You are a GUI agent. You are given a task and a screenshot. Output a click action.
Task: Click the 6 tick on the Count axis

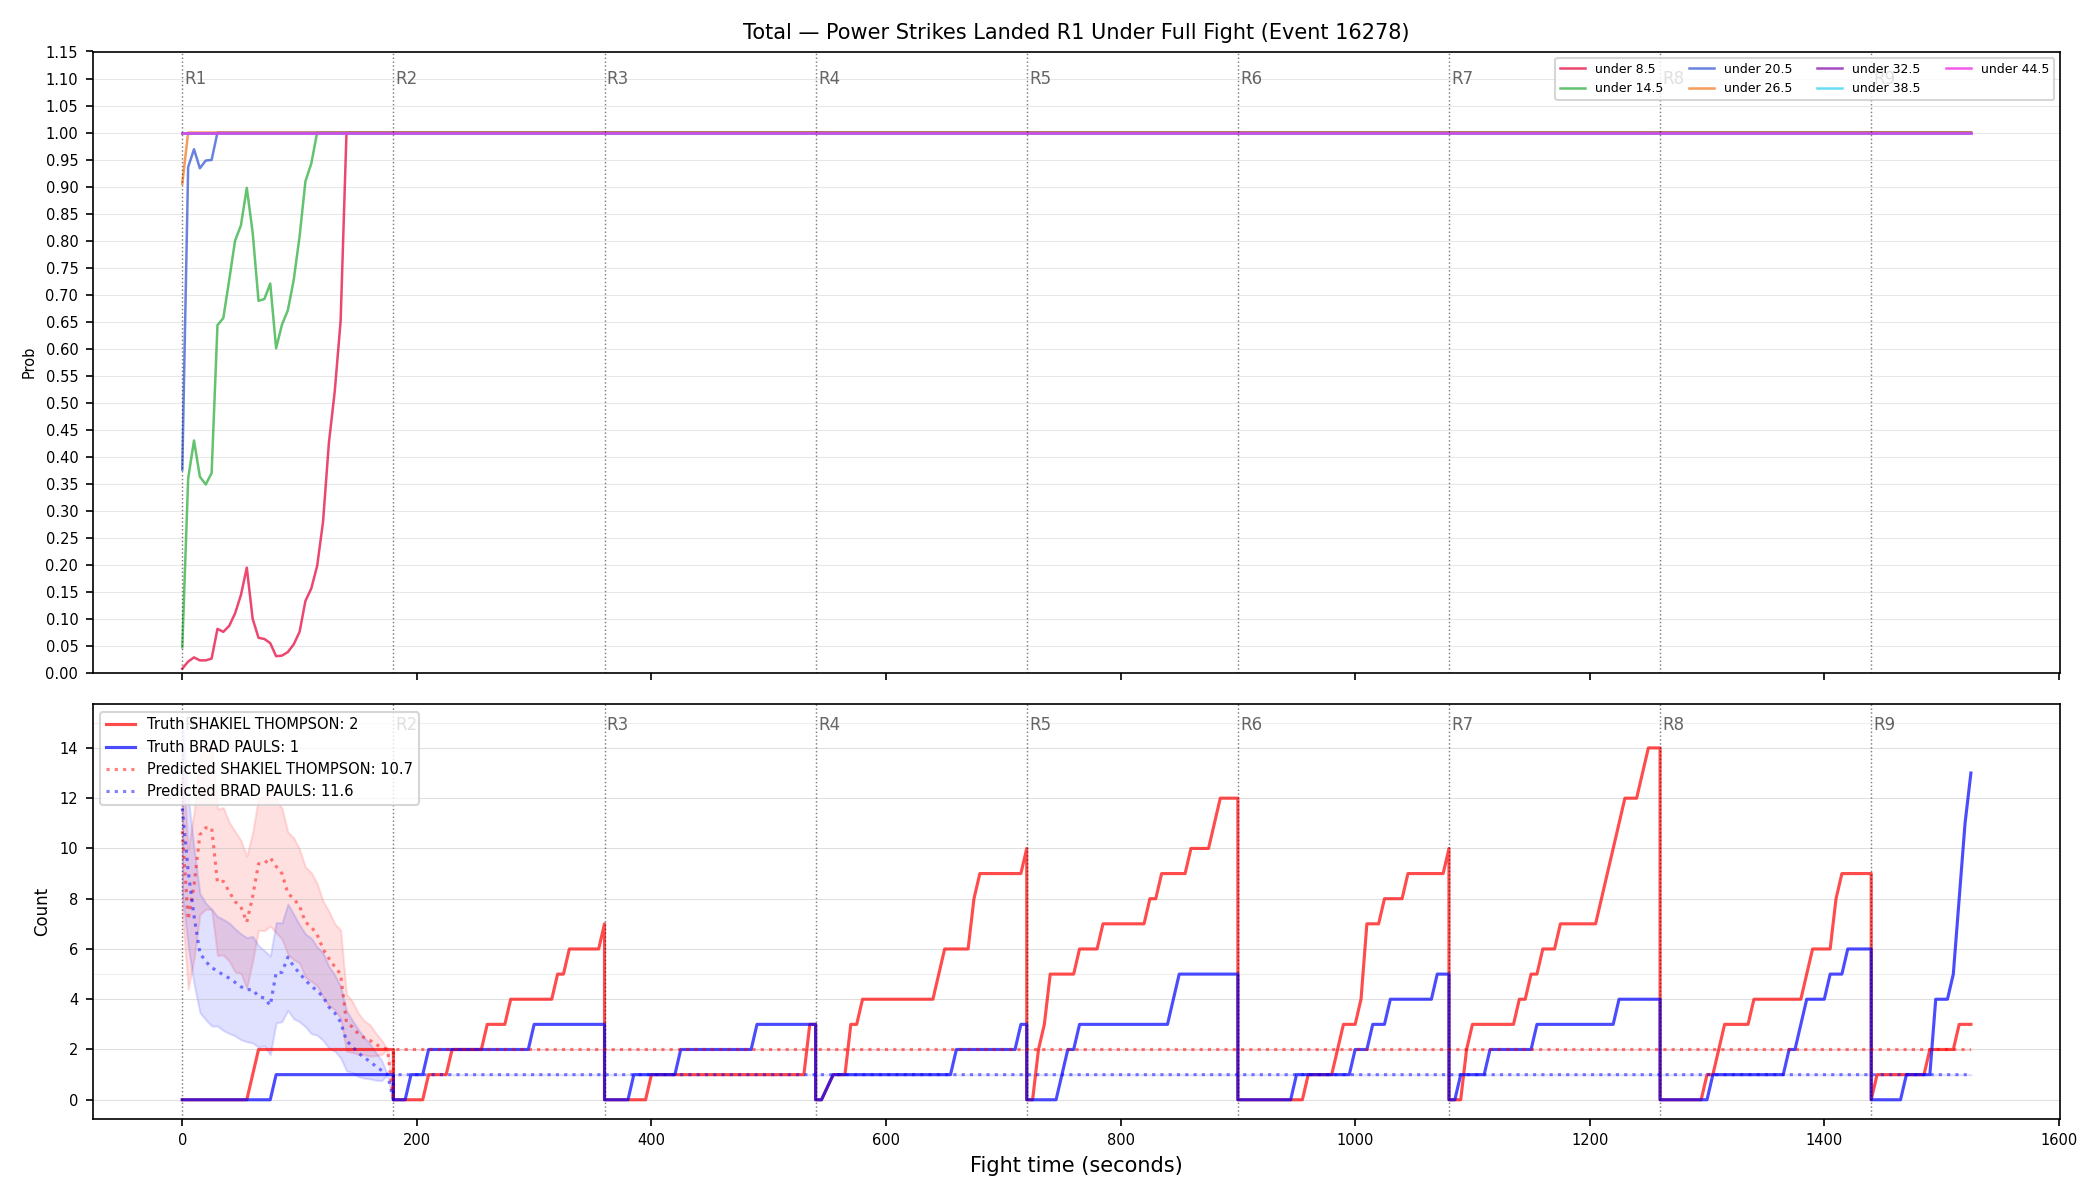pyautogui.click(x=73, y=949)
